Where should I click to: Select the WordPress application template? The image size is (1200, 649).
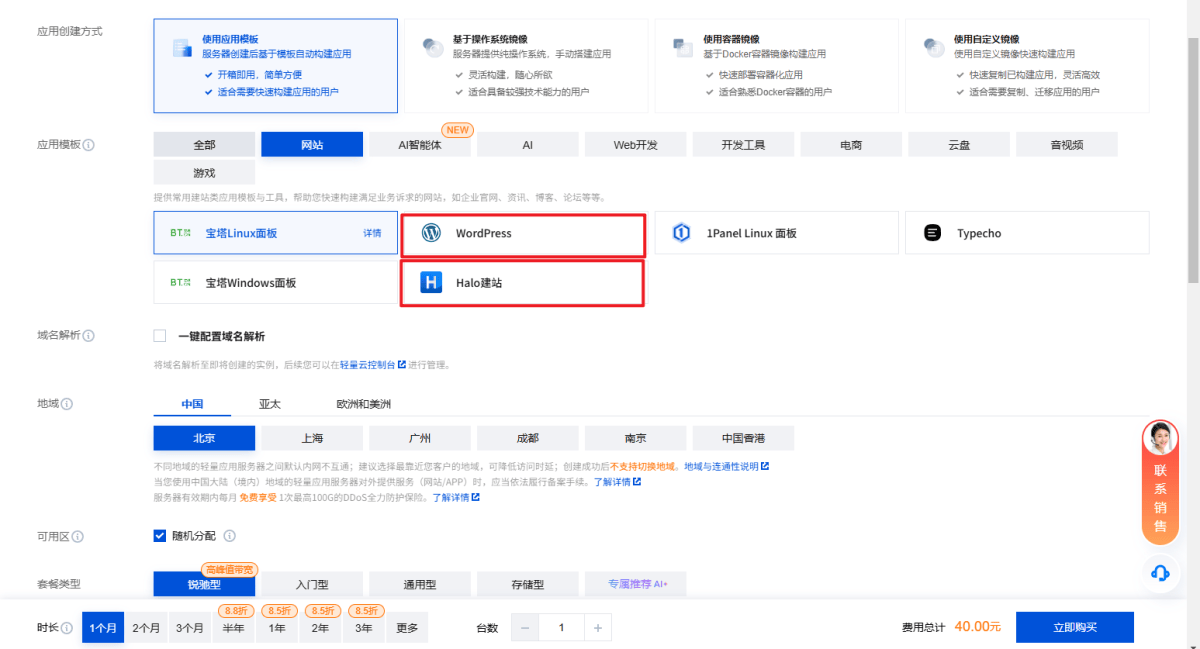point(522,234)
